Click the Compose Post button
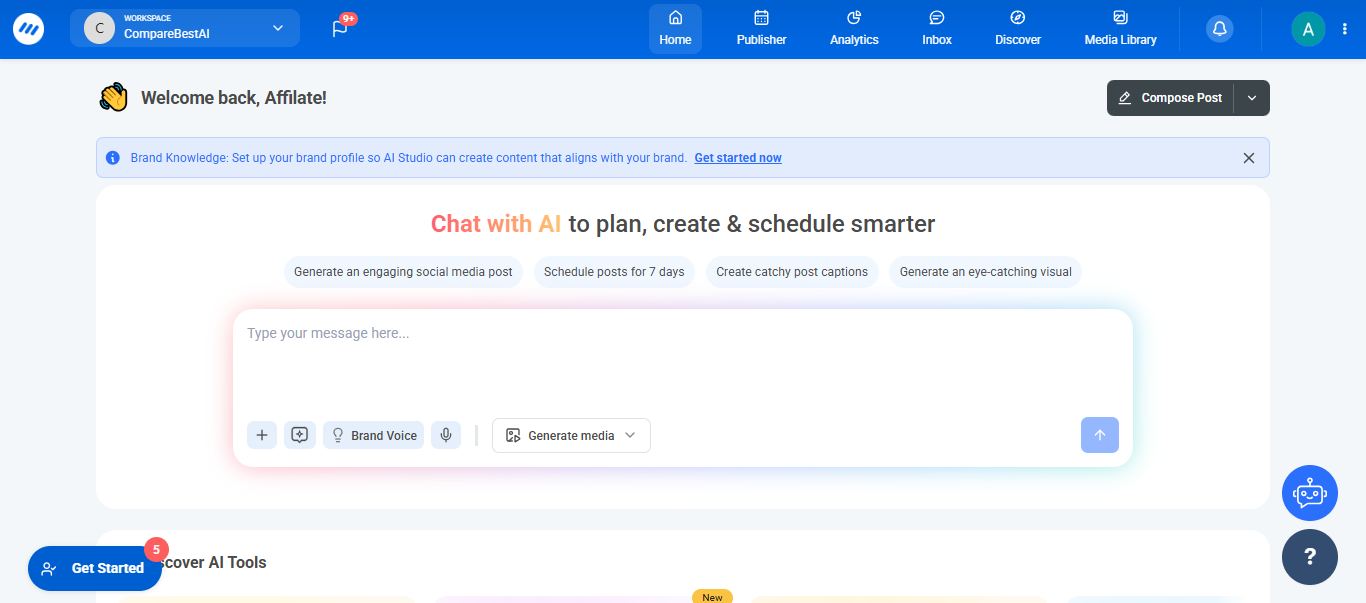The width and height of the screenshot is (1366, 603). (1170, 98)
